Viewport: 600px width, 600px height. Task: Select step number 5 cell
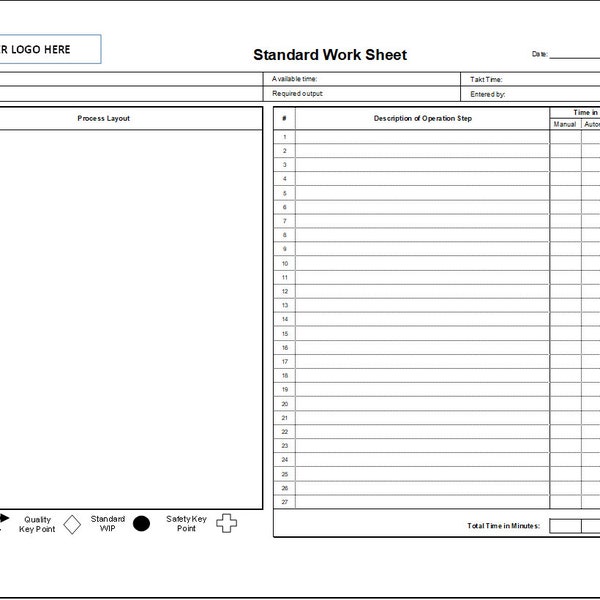(x=284, y=193)
